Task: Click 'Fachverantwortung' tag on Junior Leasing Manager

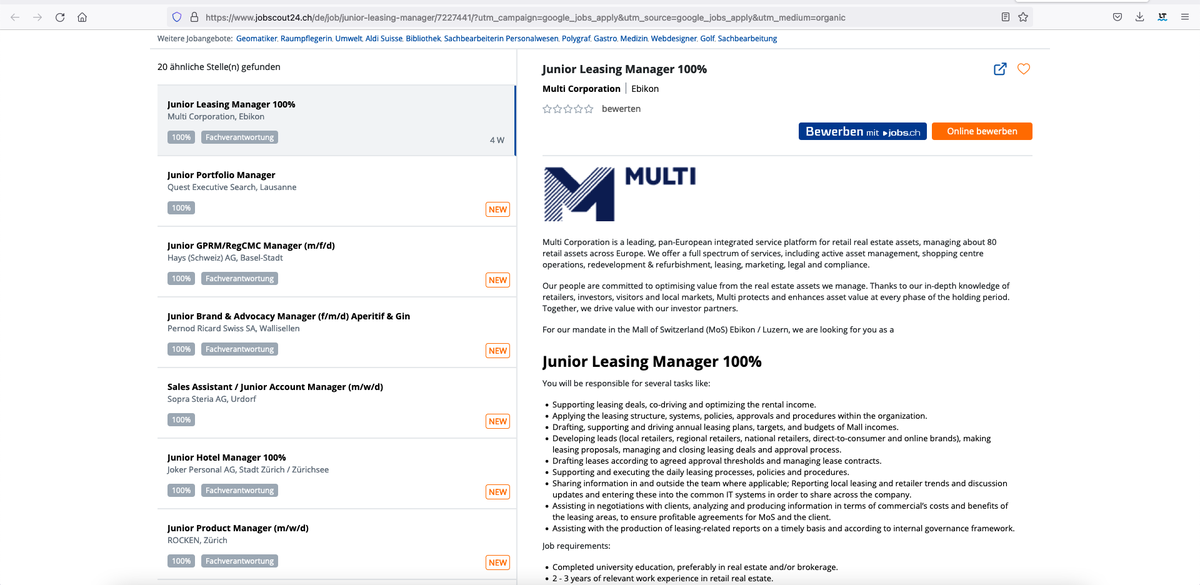Action: pos(239,137)
